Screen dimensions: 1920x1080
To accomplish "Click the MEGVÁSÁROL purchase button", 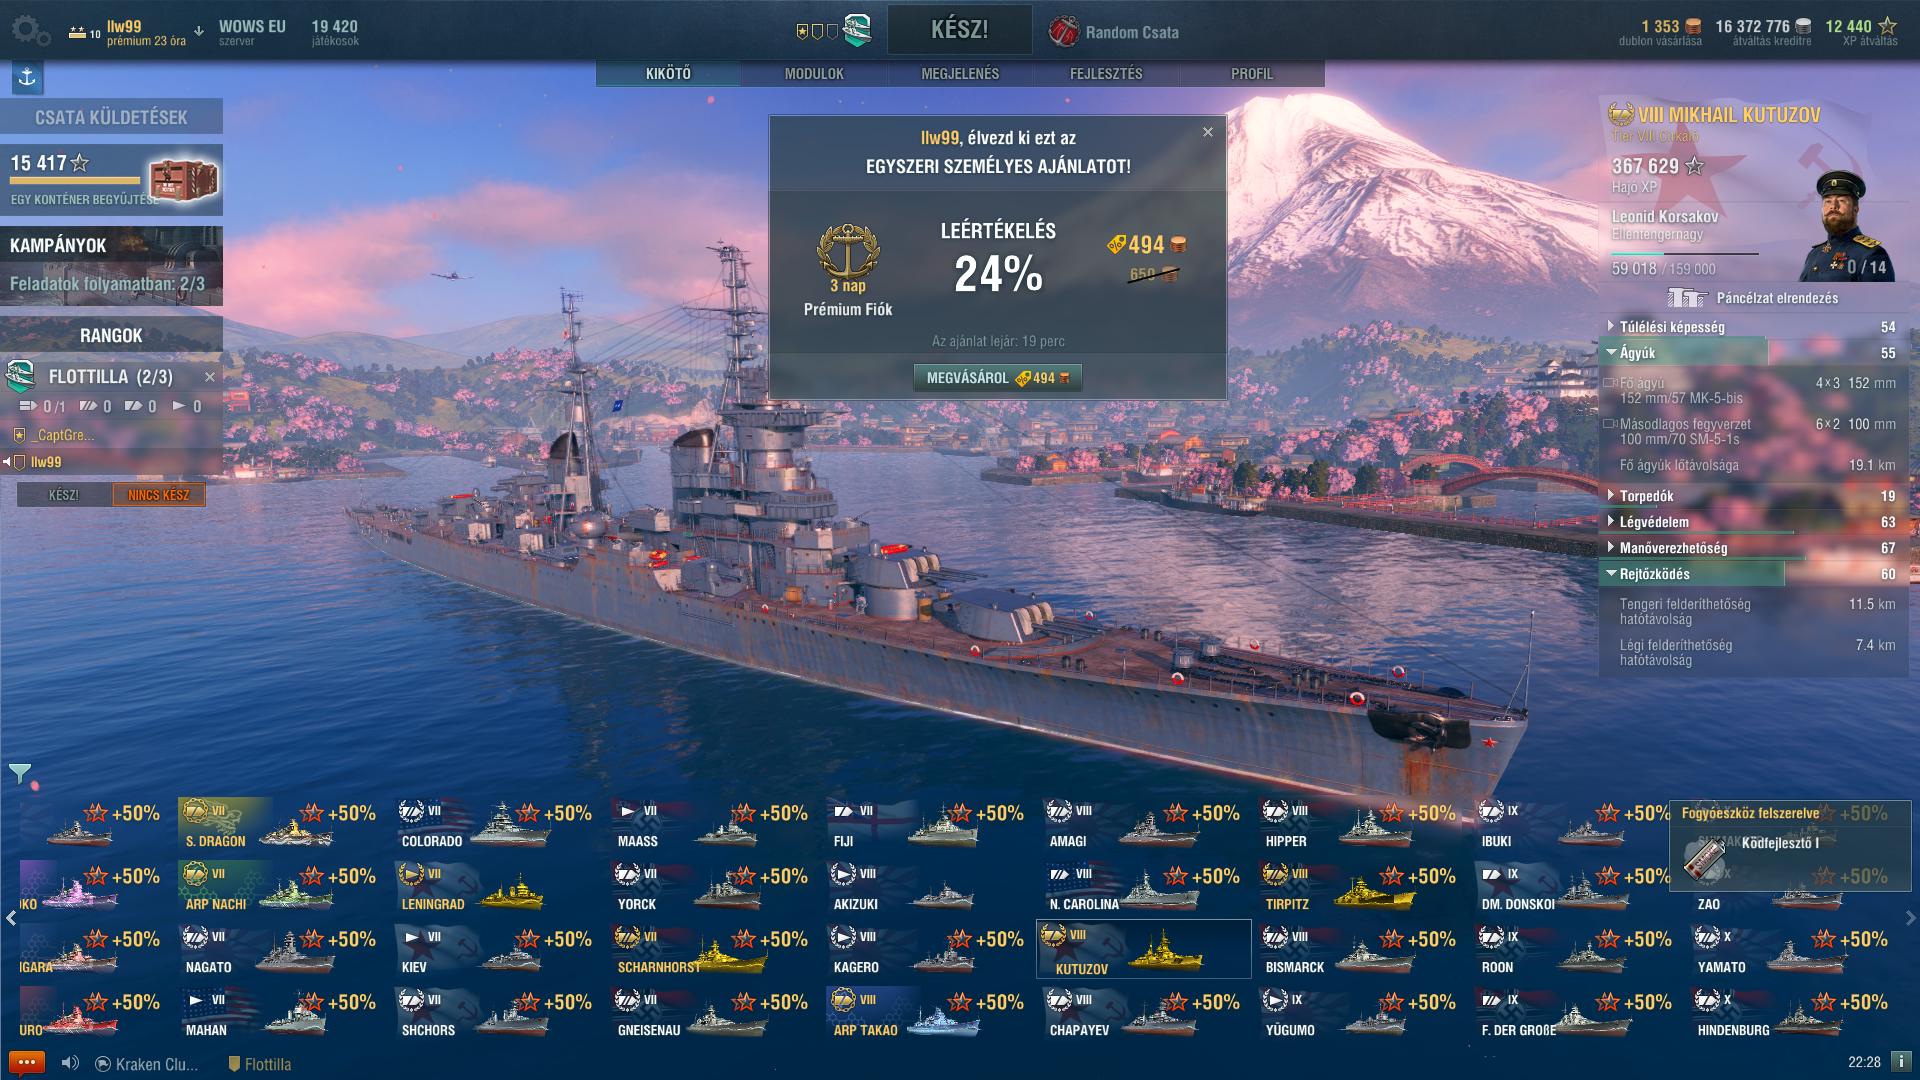I will [x=997, y=378].
